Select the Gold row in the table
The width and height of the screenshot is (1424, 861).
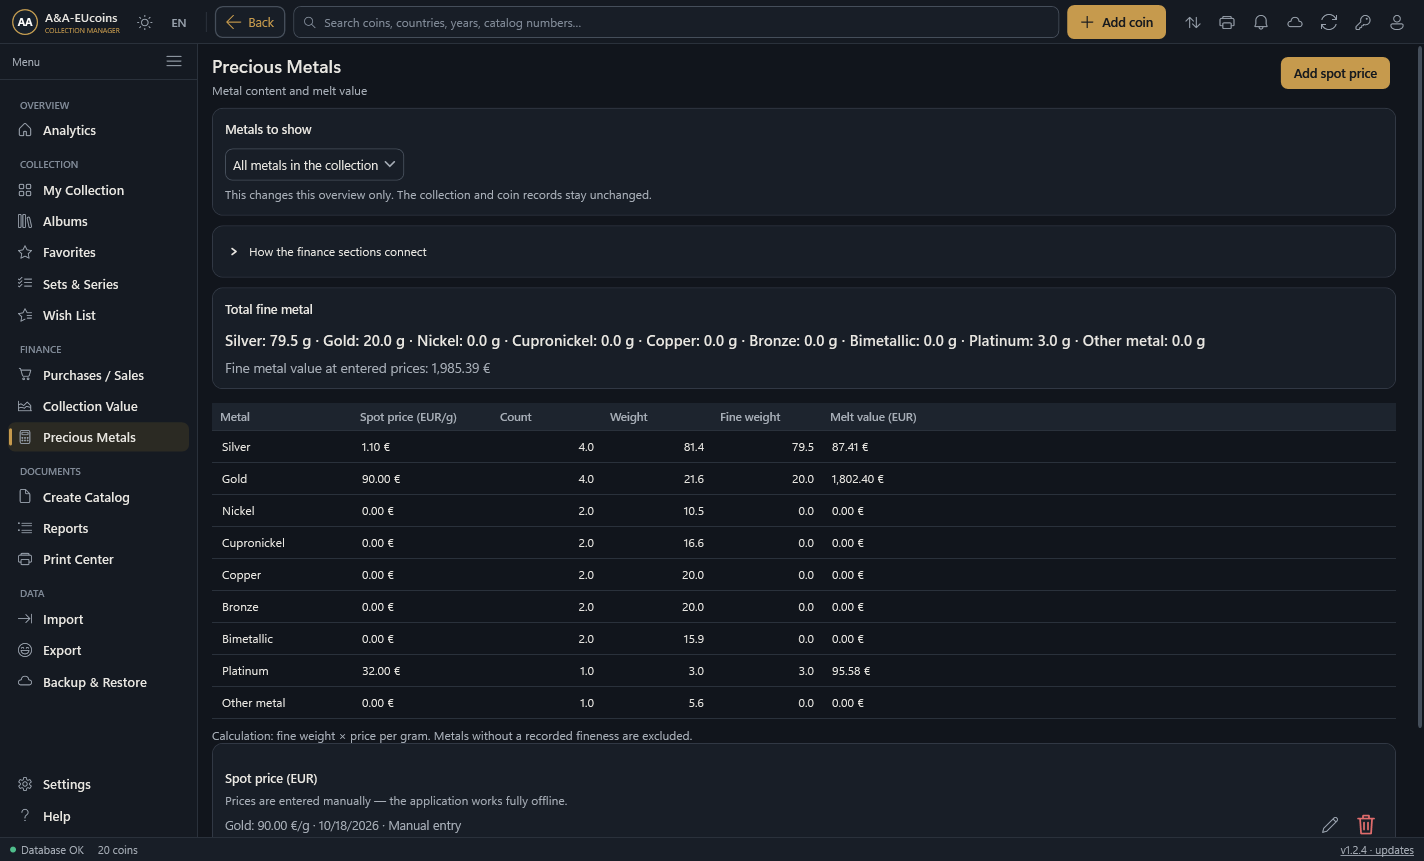803,479
